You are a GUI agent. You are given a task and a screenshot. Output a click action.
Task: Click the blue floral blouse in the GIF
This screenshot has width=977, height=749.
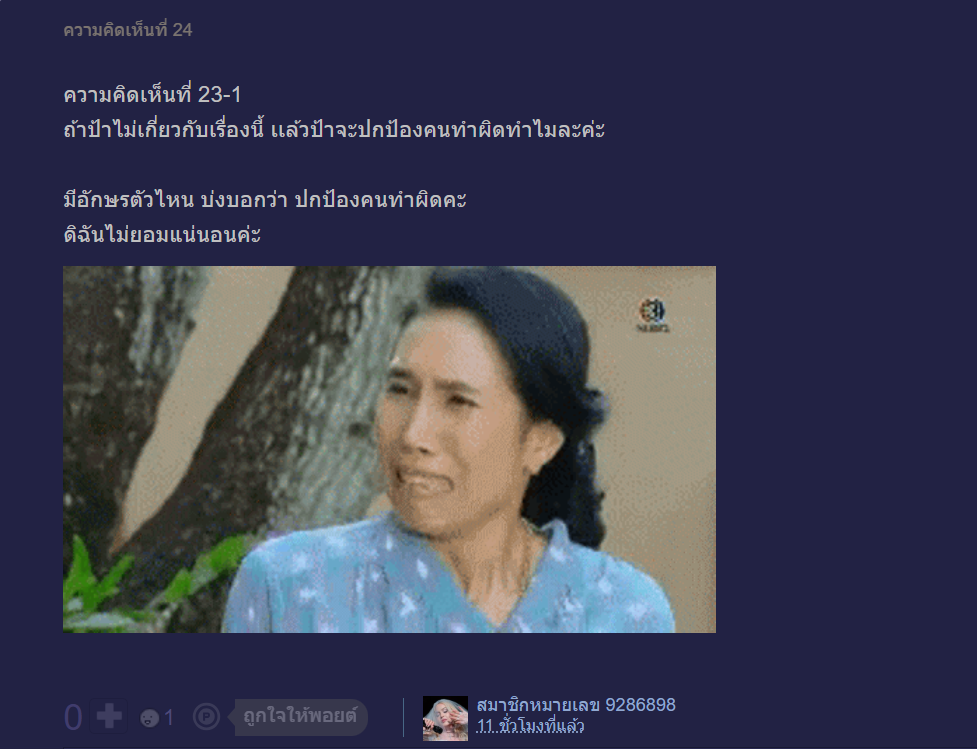pos(449,586)
